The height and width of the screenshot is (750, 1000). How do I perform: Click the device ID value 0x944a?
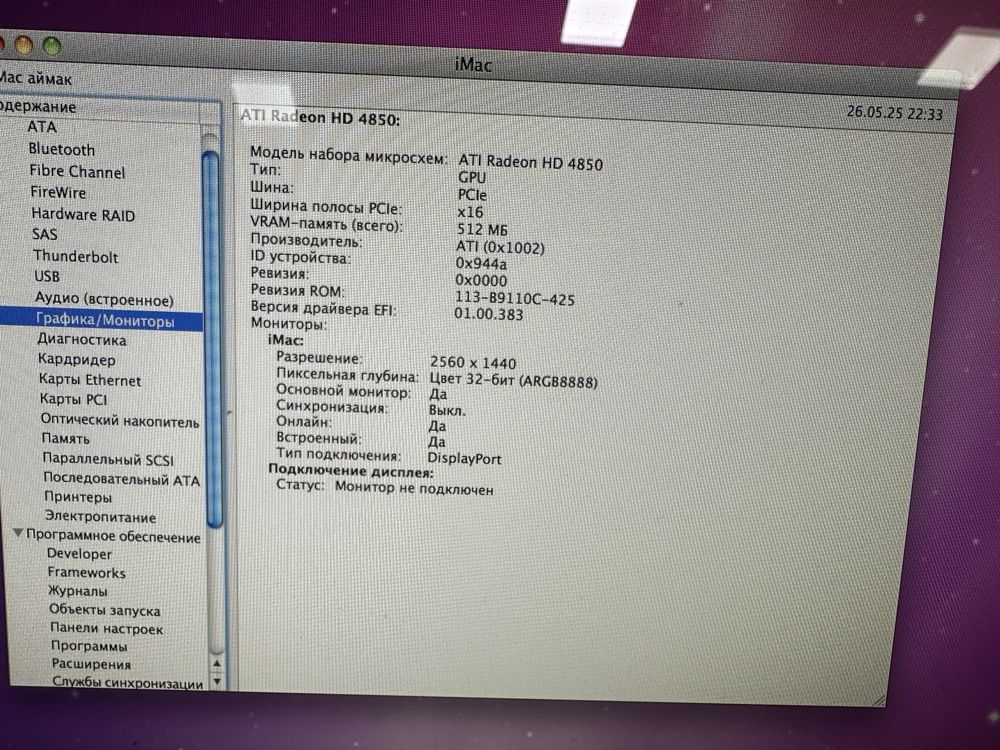481,263
